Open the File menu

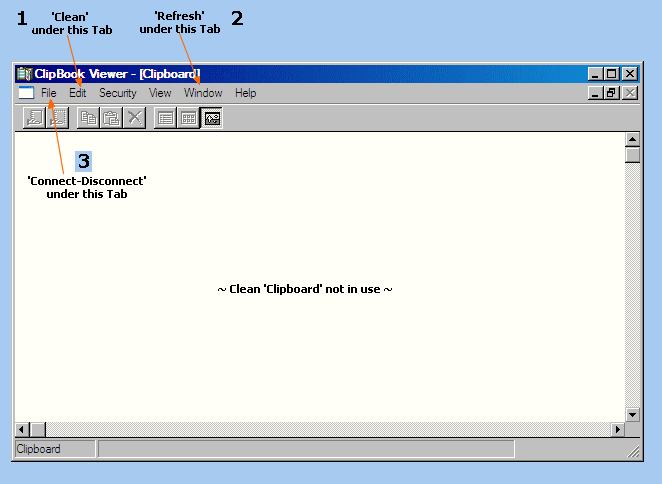pos(49,93)
